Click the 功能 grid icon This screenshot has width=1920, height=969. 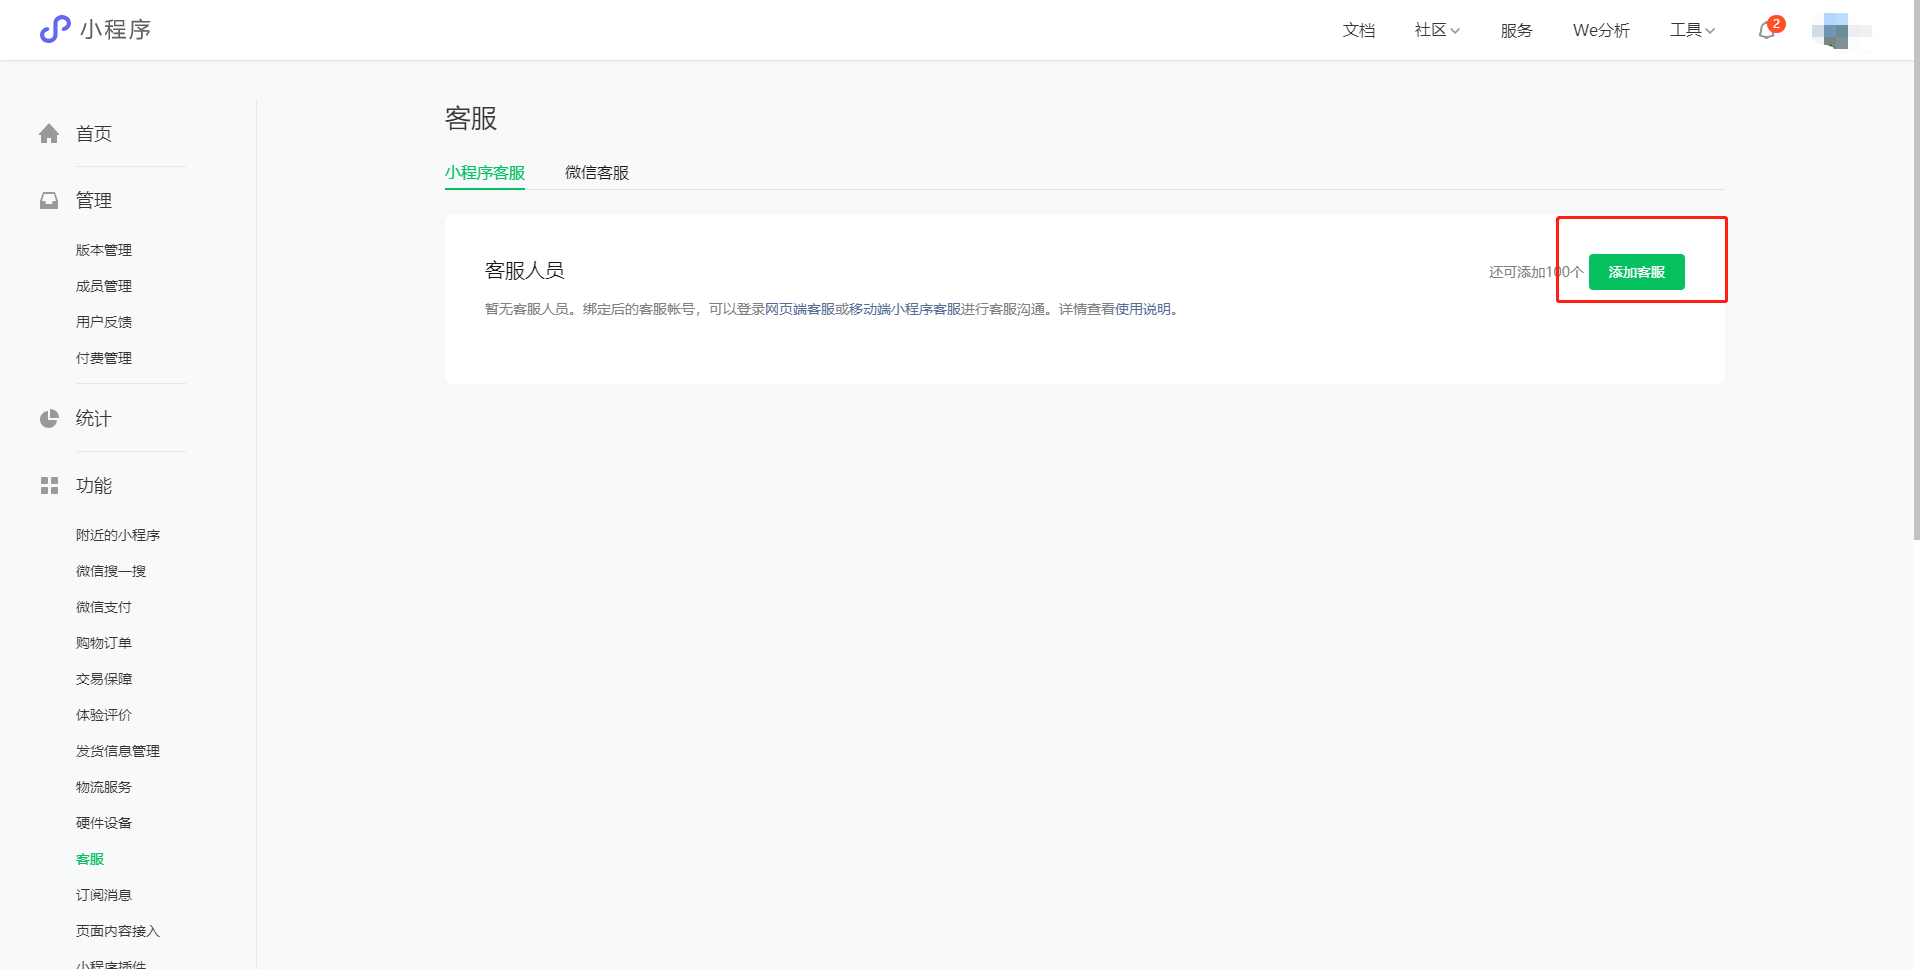[x=49, y=486]
